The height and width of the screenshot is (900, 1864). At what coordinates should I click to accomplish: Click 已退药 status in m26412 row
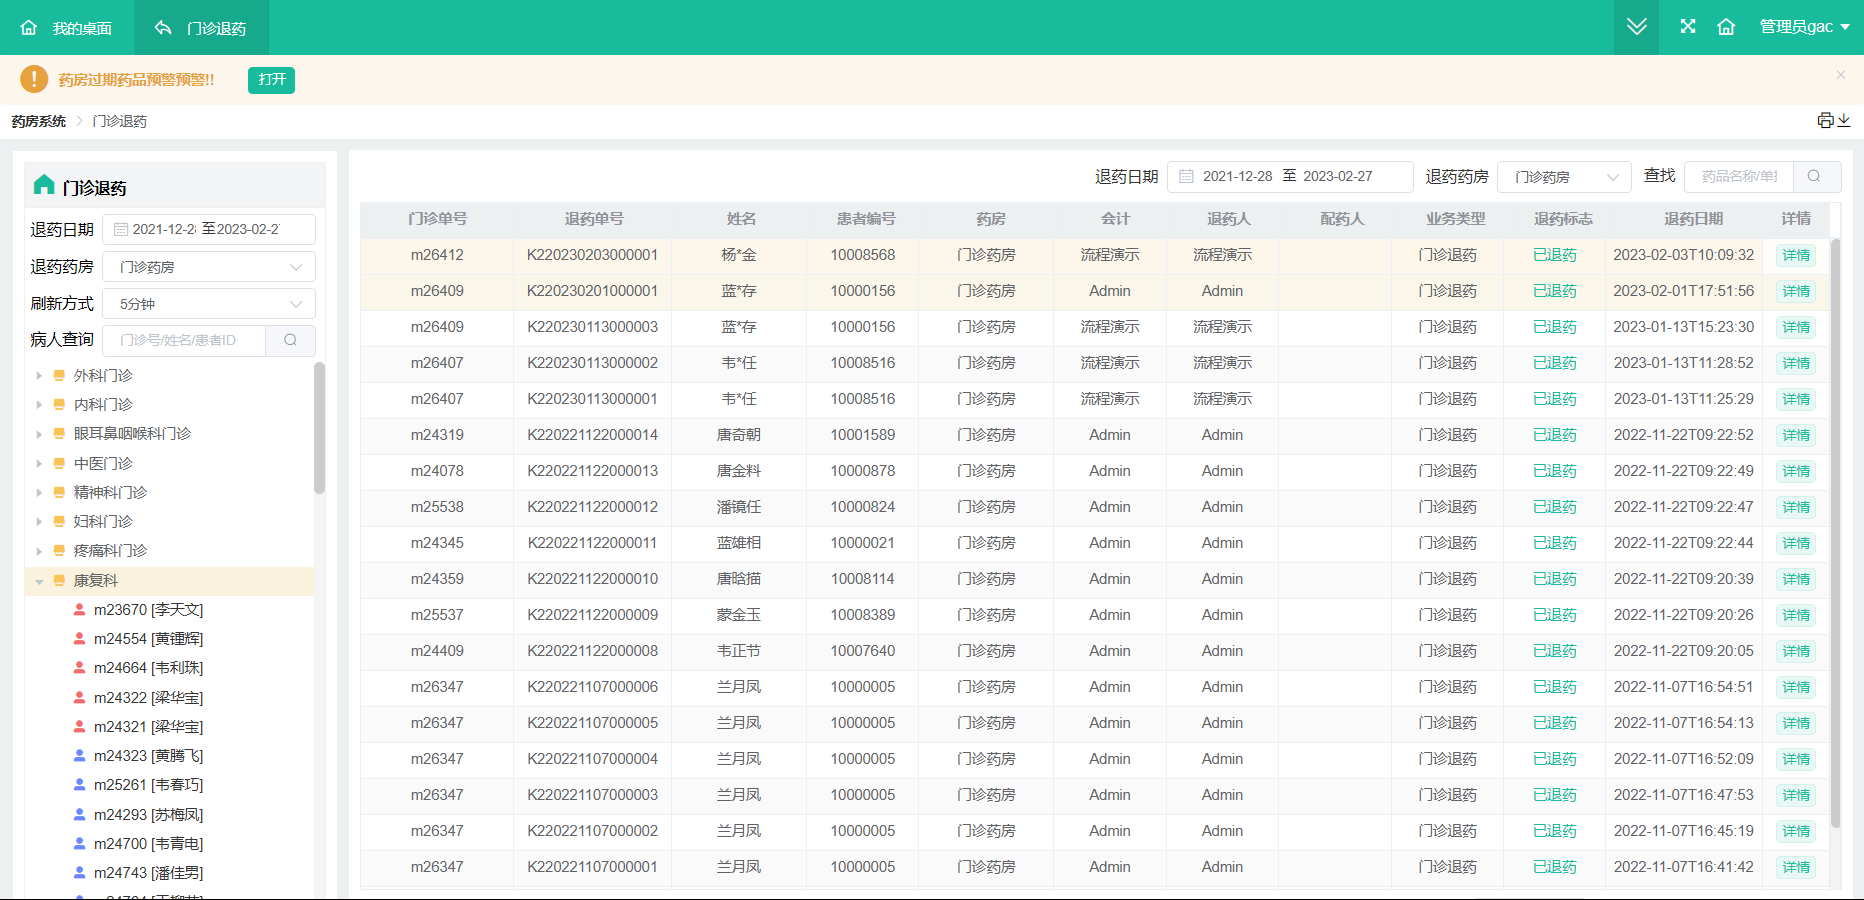click(1555, 255)
